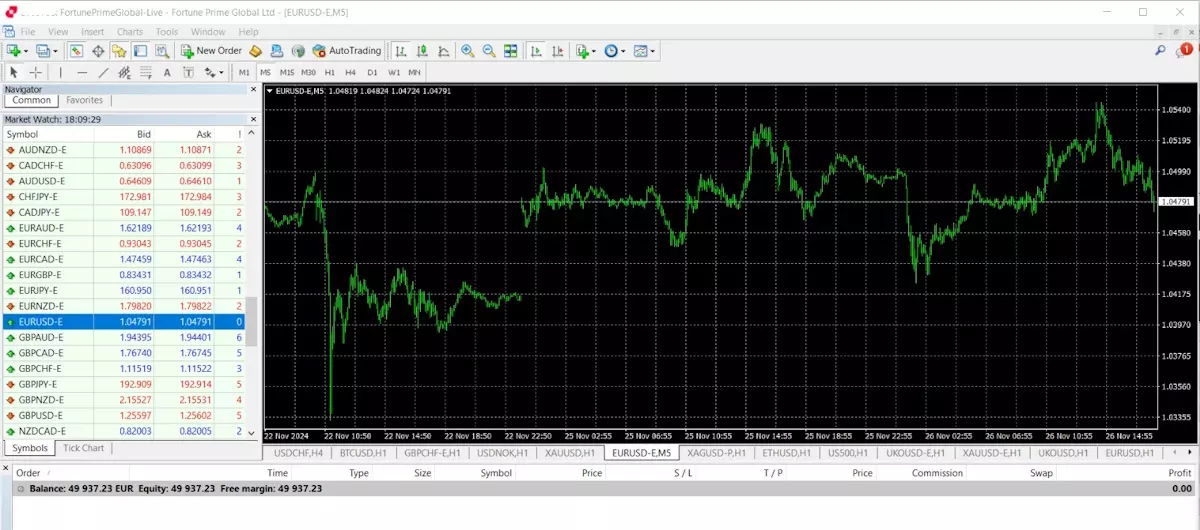Select the vertical line drawing tool
The image size is (1200, 530).
[61, 72]
